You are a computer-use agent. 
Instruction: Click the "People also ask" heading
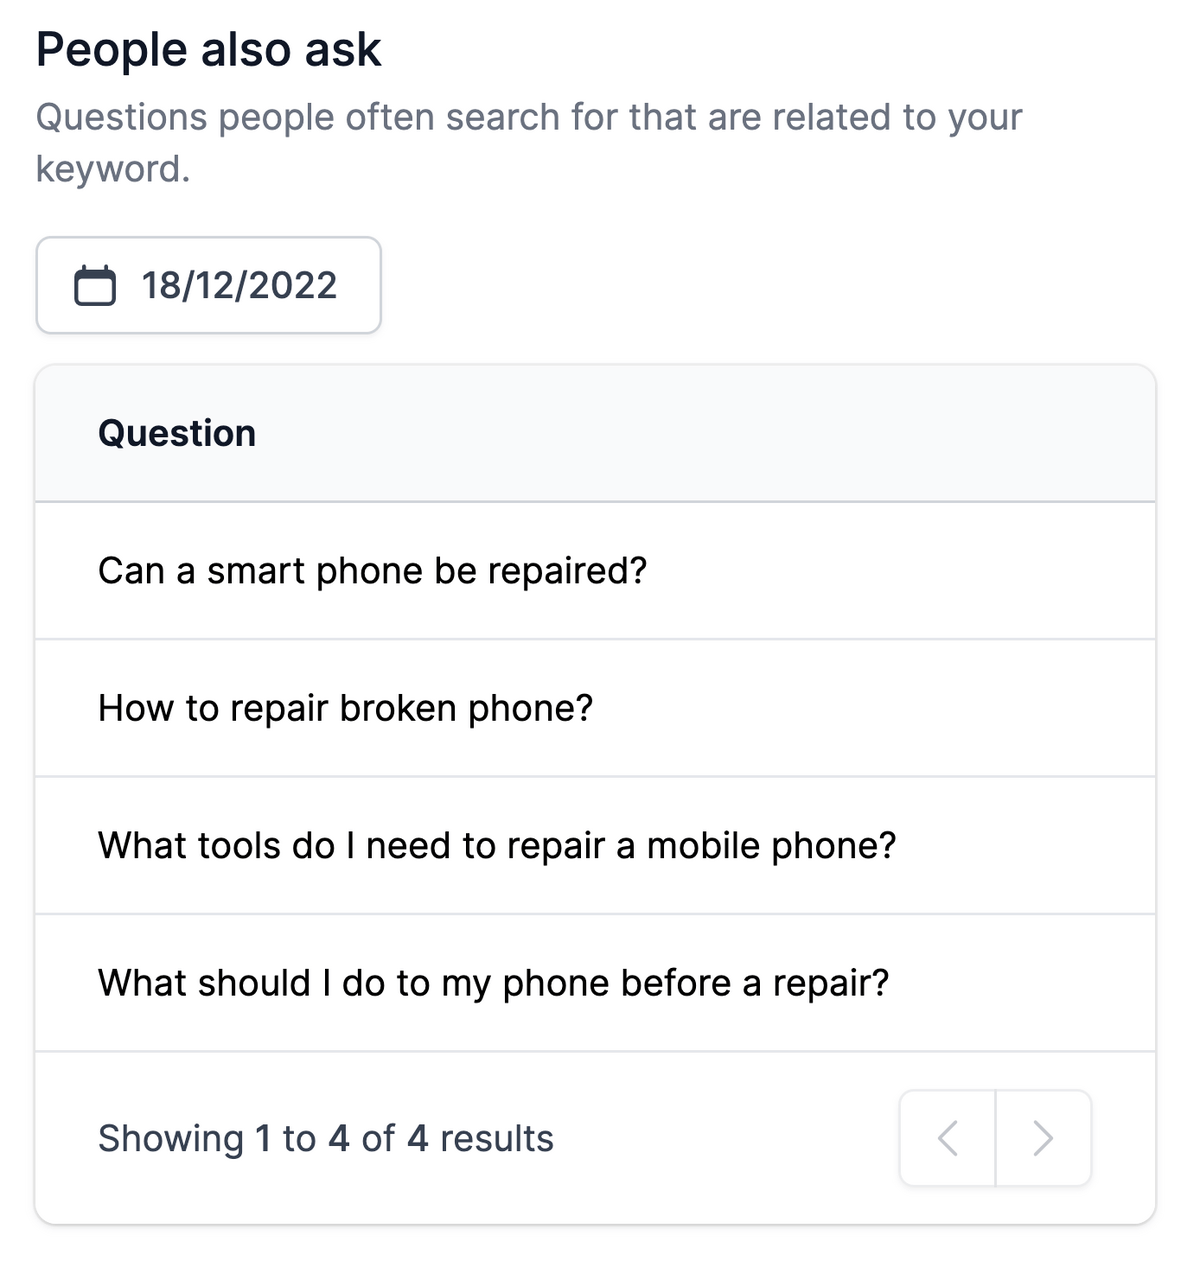[x=208, y=50]
